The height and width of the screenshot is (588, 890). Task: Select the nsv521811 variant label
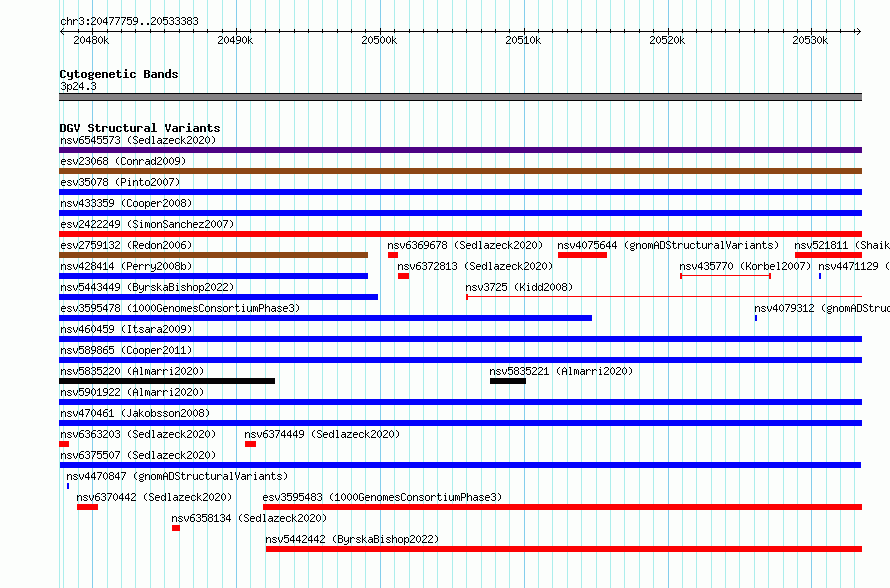[842, 245]
